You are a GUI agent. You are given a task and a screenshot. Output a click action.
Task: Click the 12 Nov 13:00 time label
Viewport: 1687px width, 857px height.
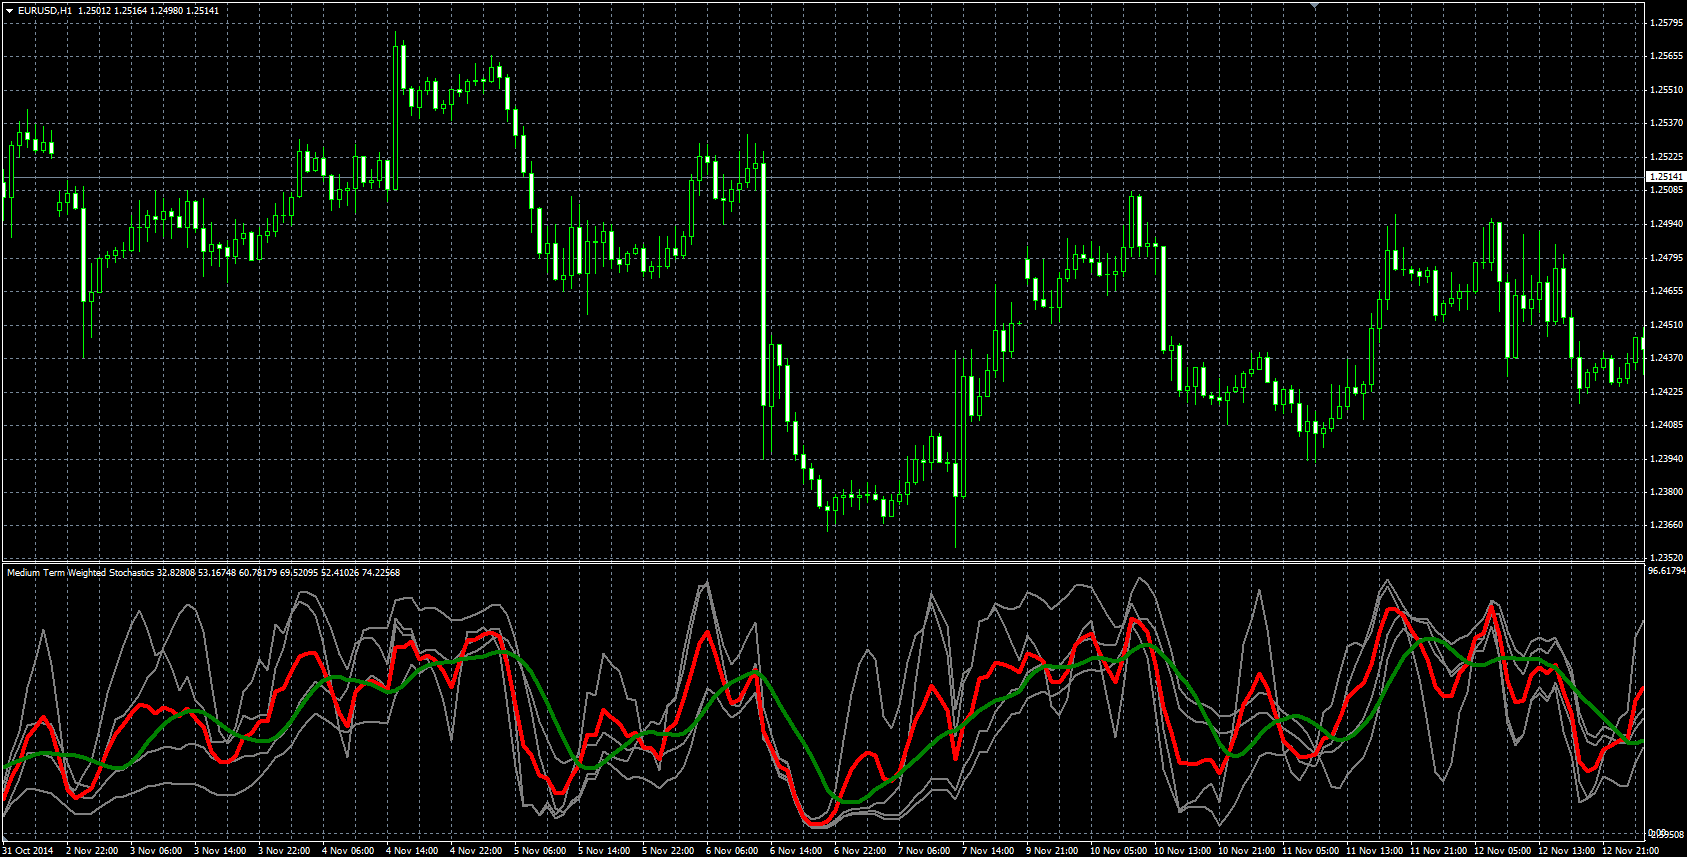click(x=1566, y=851)
